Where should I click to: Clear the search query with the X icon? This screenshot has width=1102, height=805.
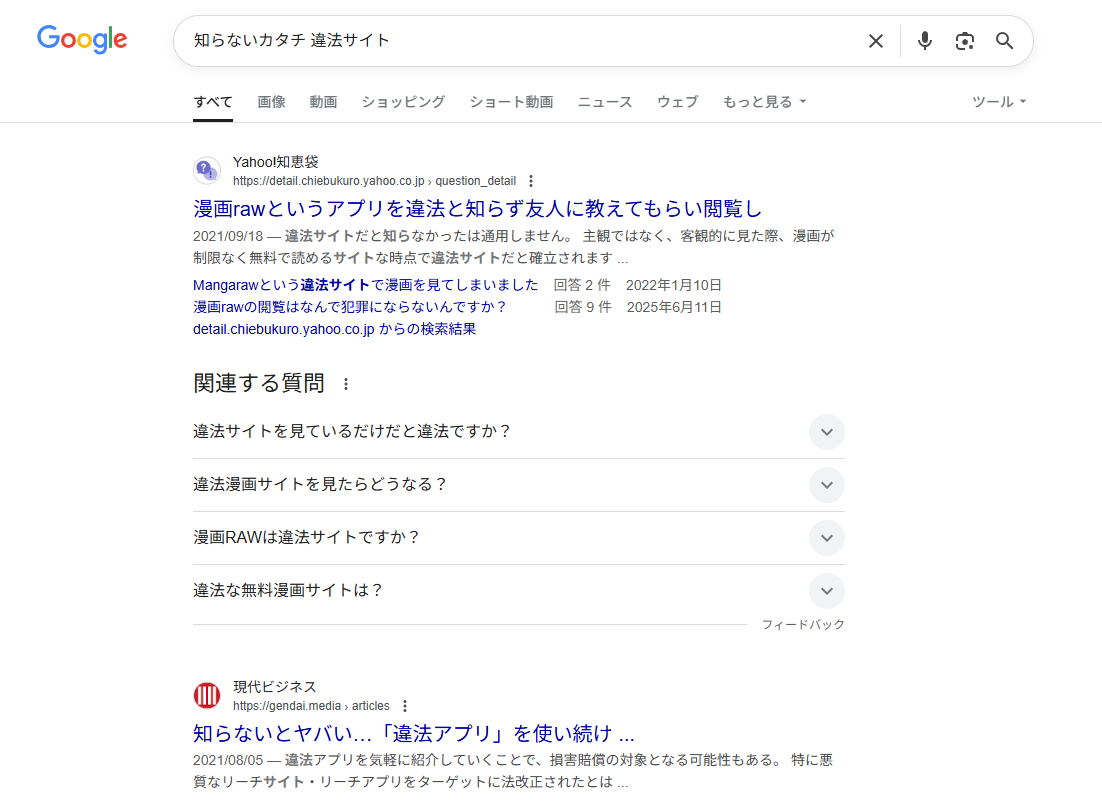click(876, 41)
